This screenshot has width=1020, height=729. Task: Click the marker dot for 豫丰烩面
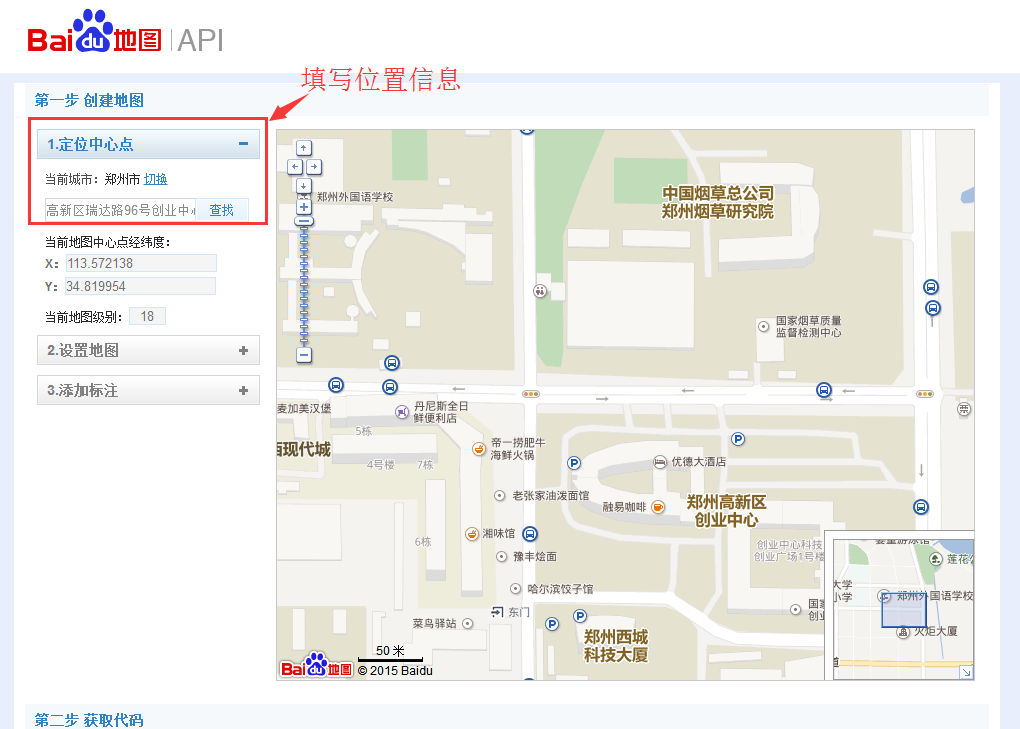click(502, 557)
